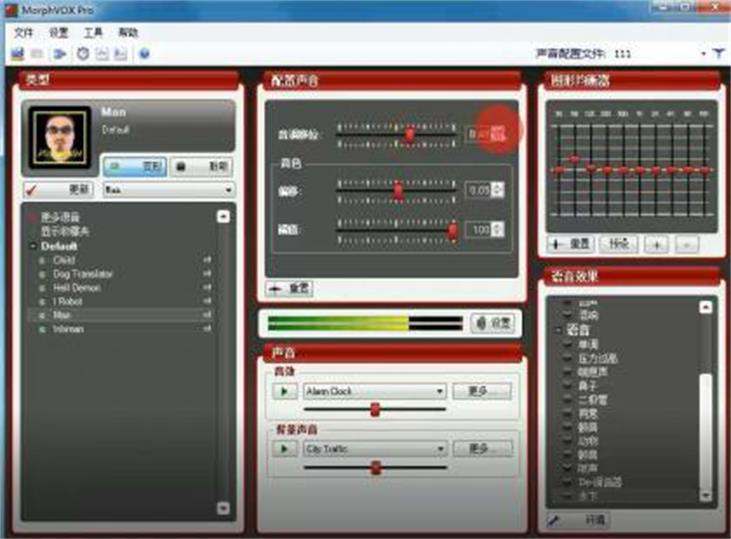Click the blue round help toolbar icon
731x539 pixels.
145,54
